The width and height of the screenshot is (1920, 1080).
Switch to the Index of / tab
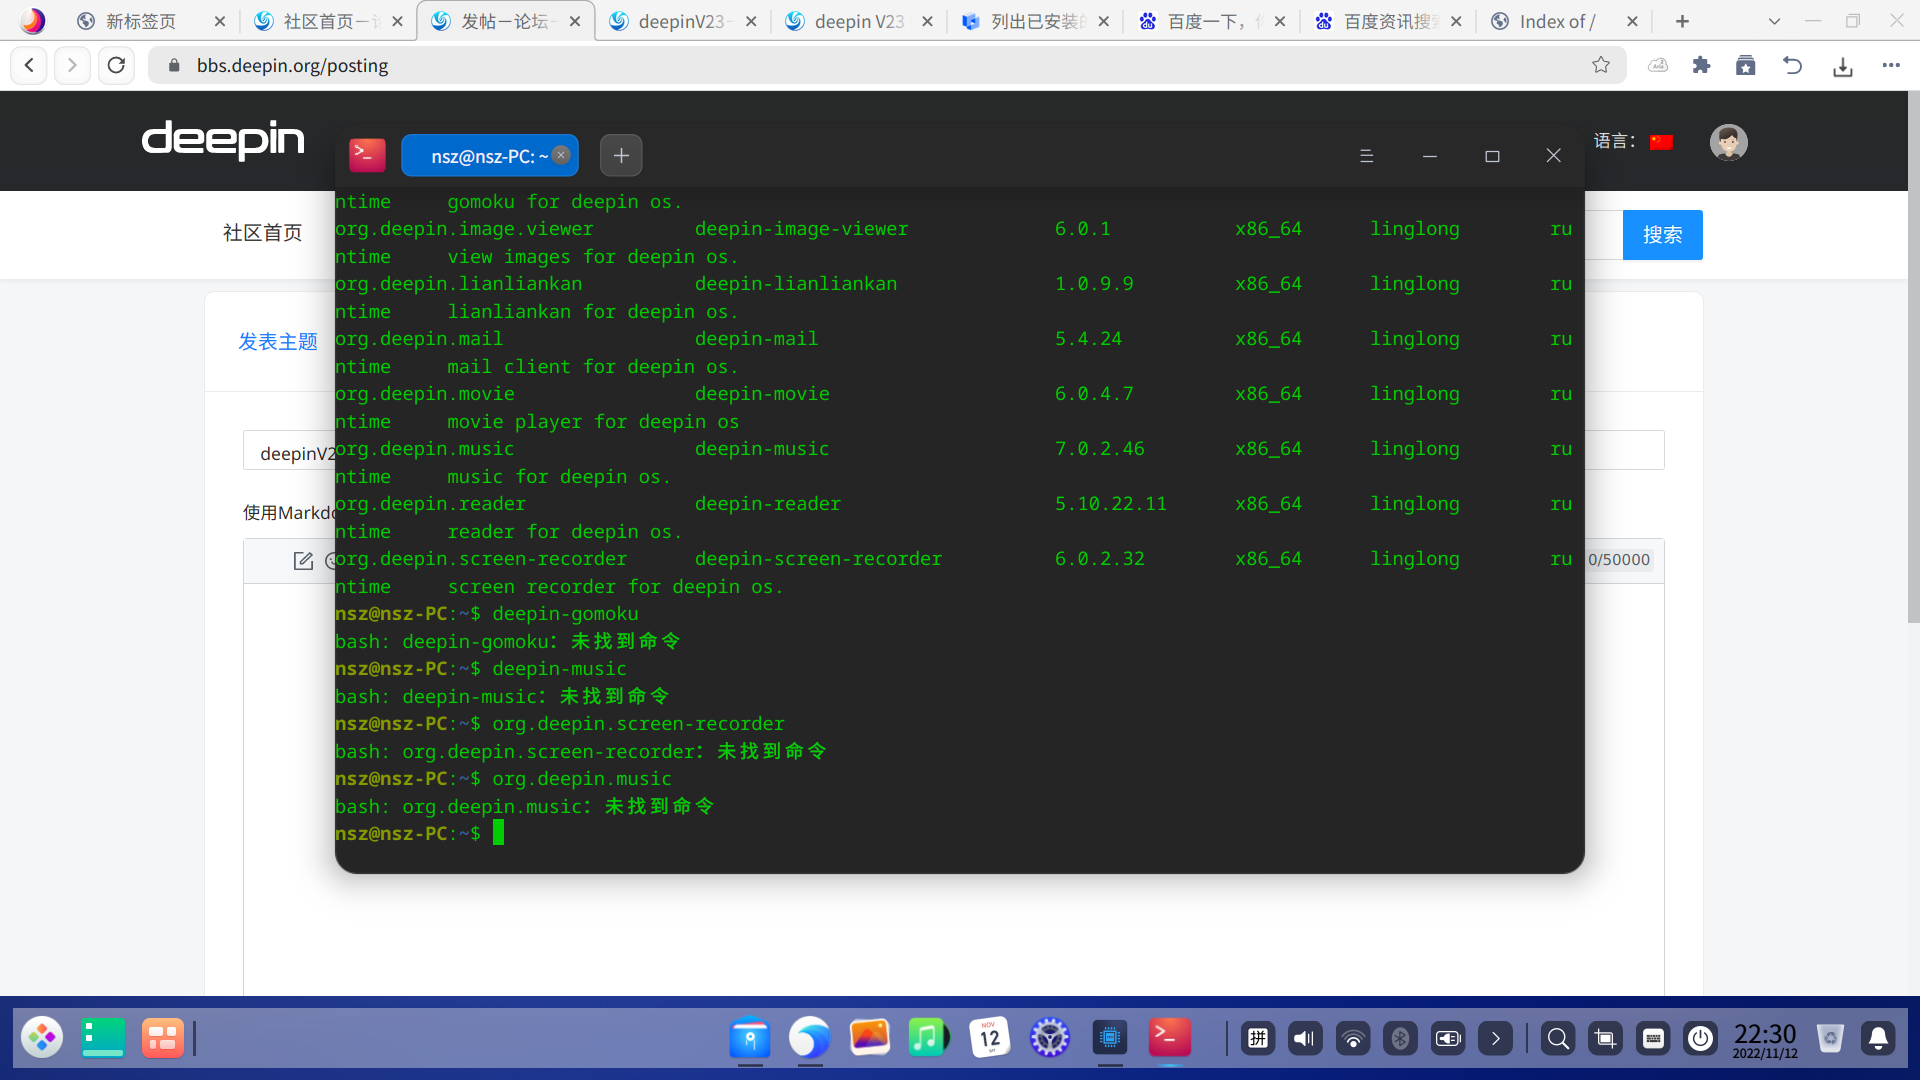click(x=1557, y=21)
